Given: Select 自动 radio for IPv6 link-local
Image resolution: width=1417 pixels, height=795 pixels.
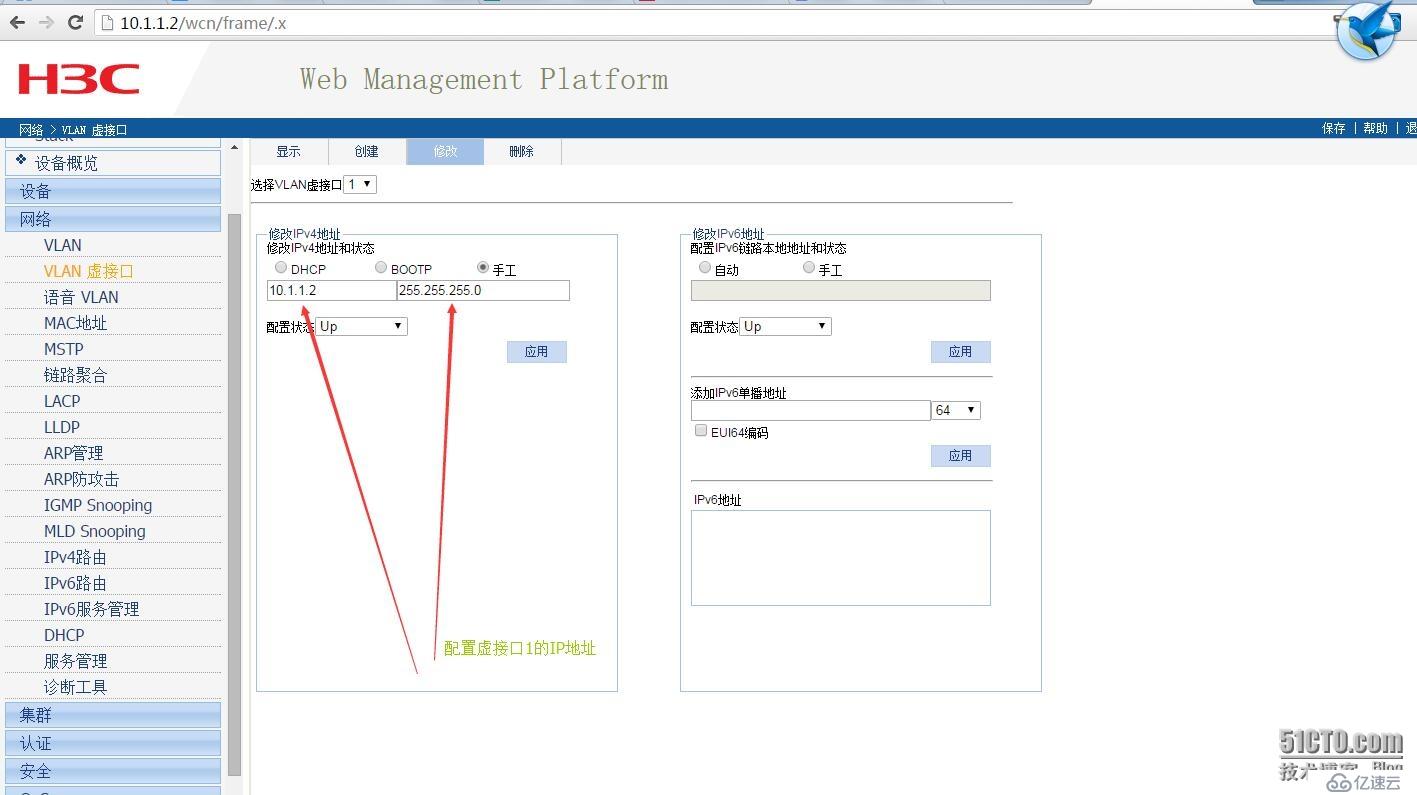Looking at the screenshot, I should [x=705, y=268].
